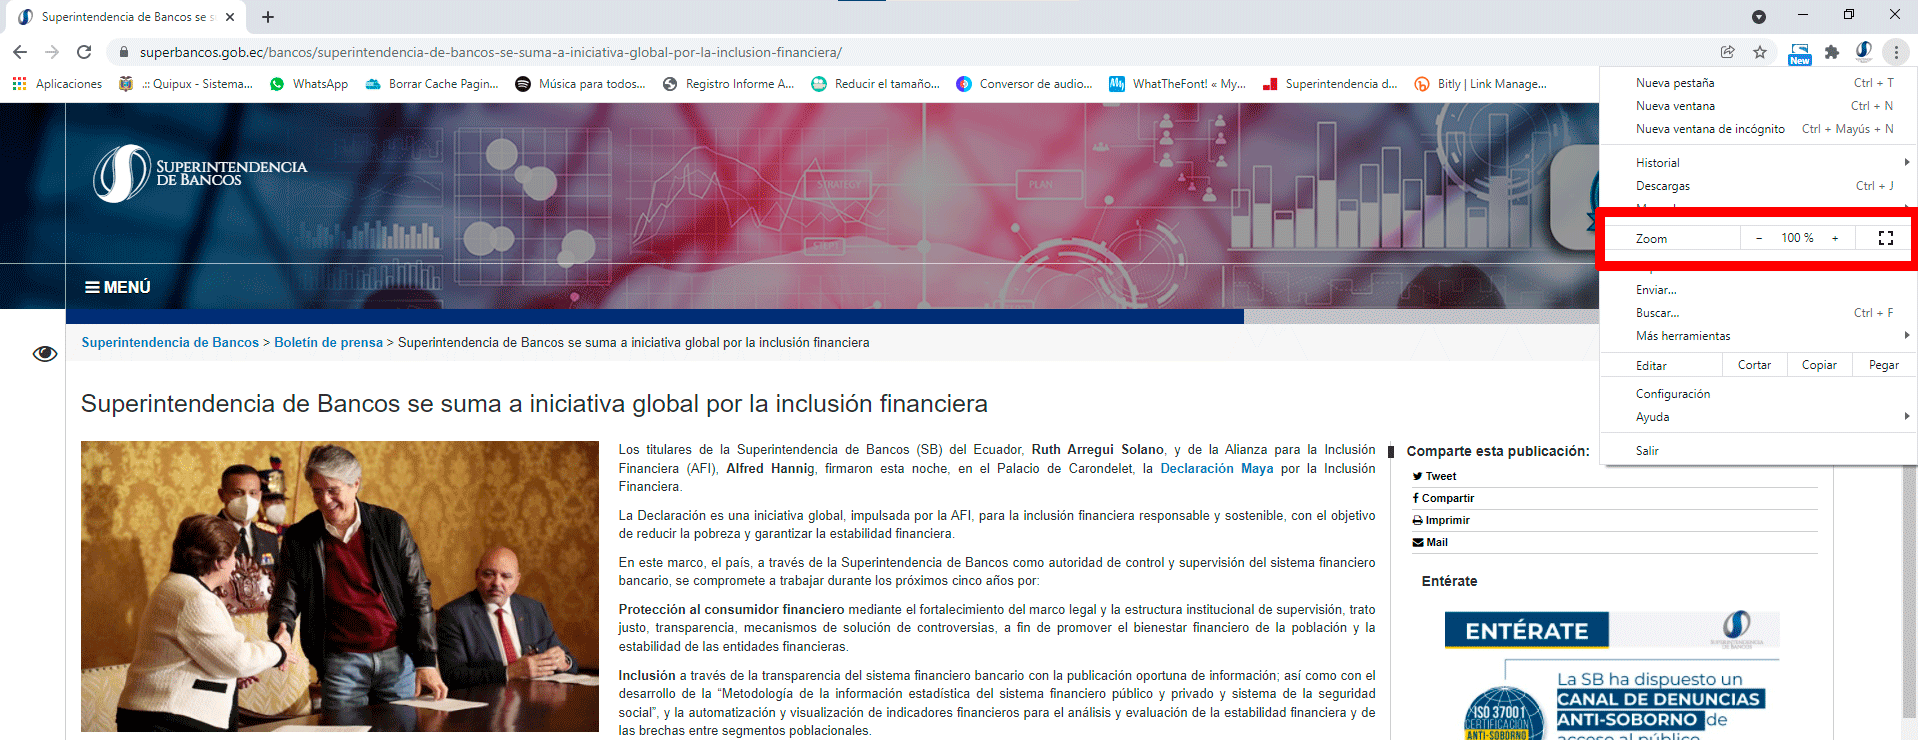Open the Registro Informe A bookmark
The width and height of the screenshot is (1918, 740).
[x=728, y=84]
